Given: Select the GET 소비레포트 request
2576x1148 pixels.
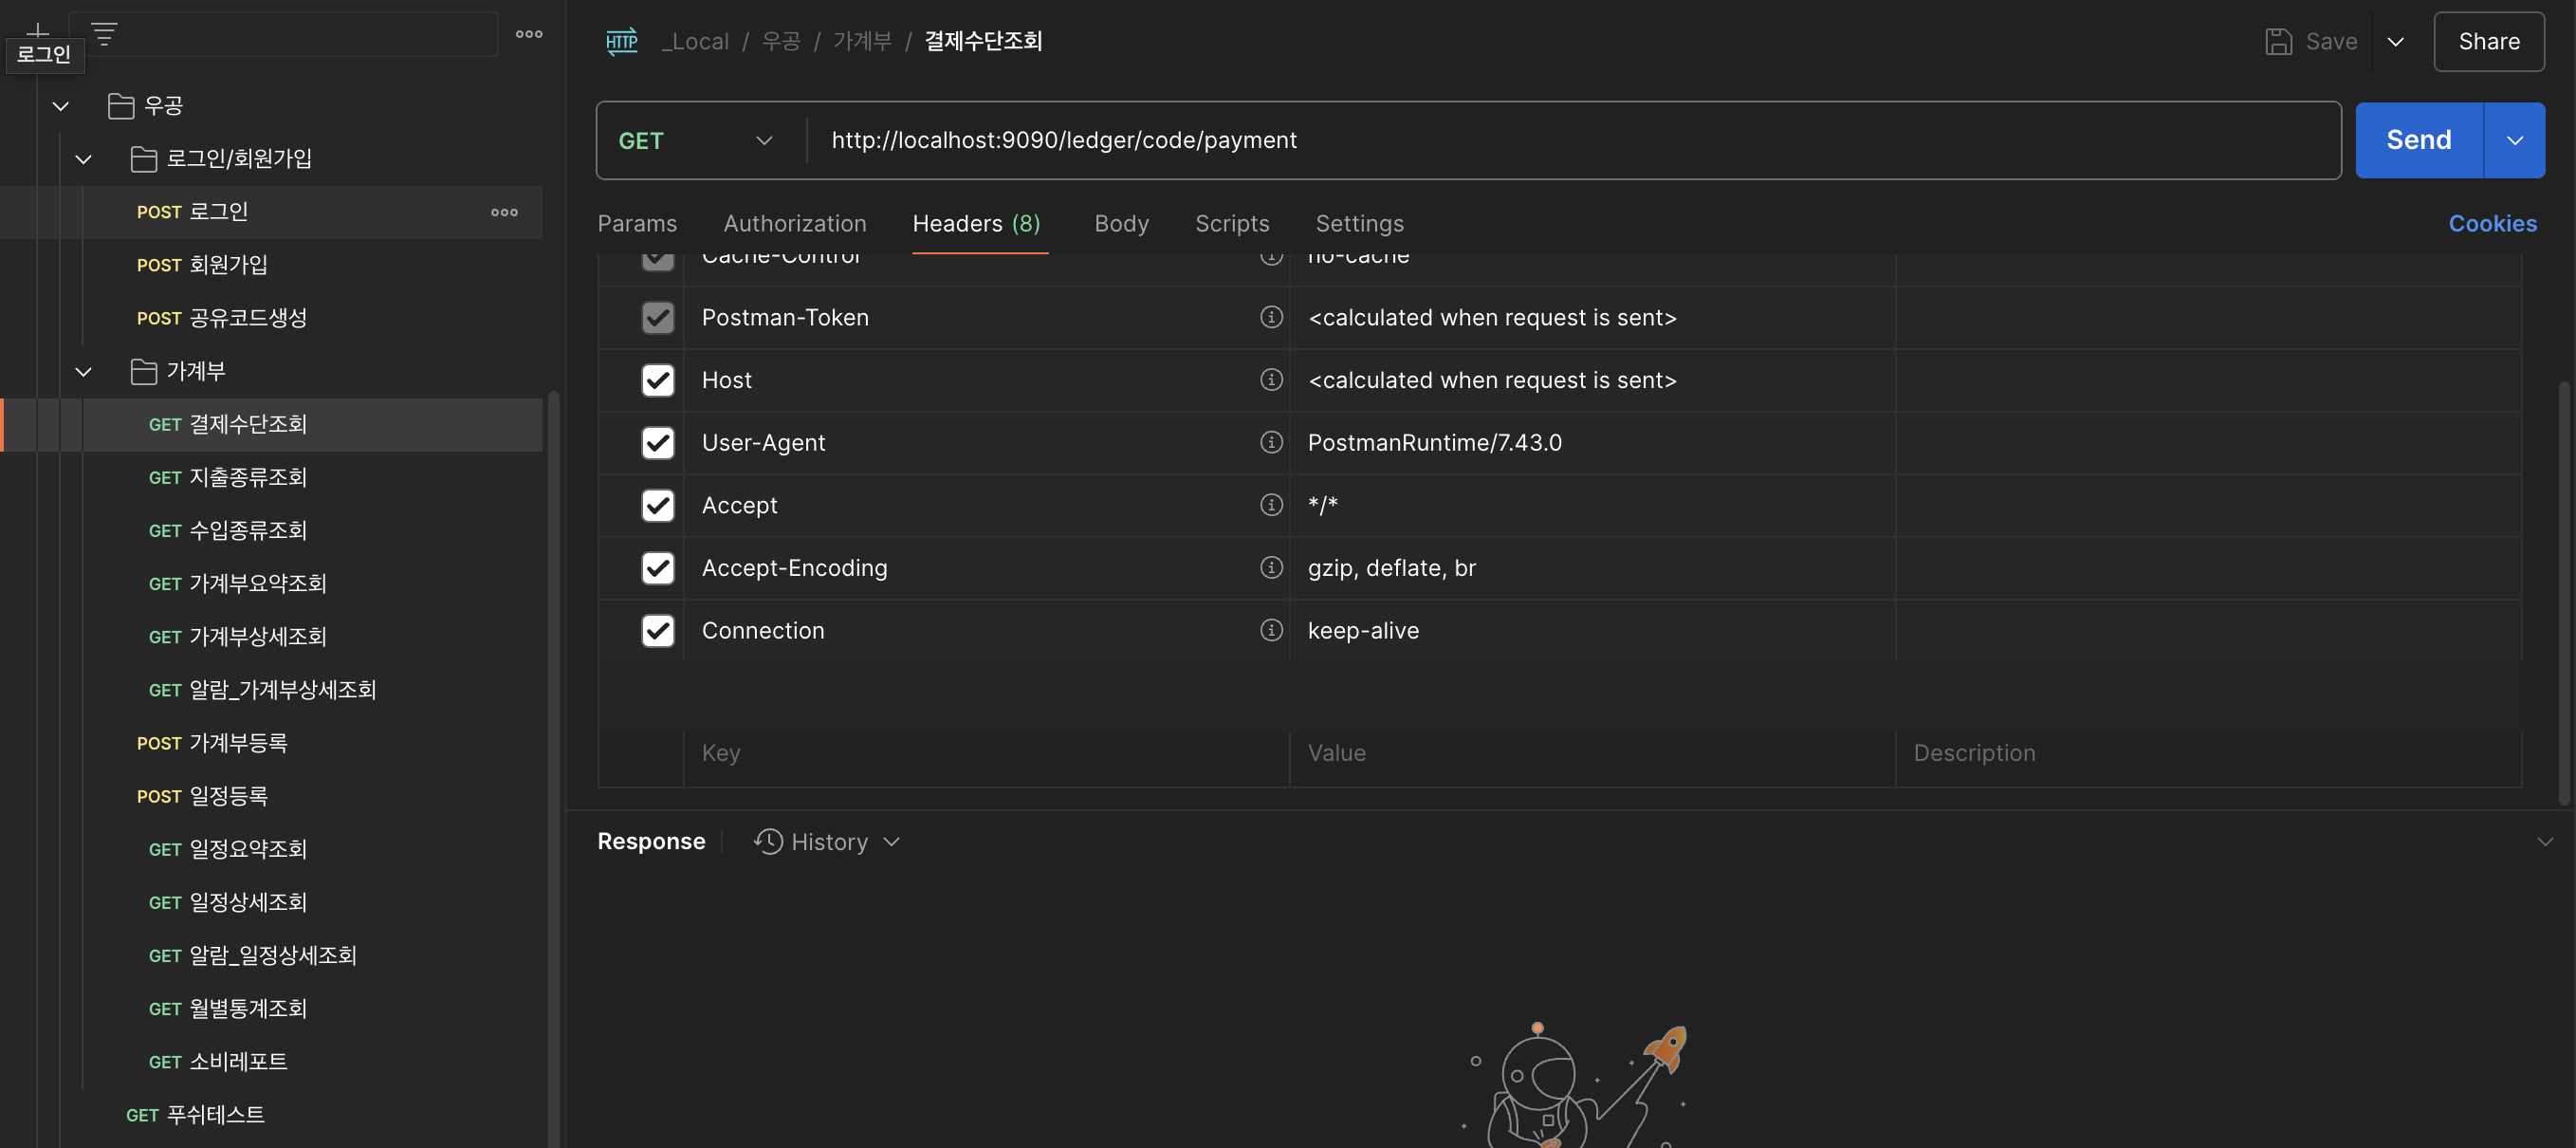Looking at the screenshot, I should pyautogui.click(x=218, y=1062).
